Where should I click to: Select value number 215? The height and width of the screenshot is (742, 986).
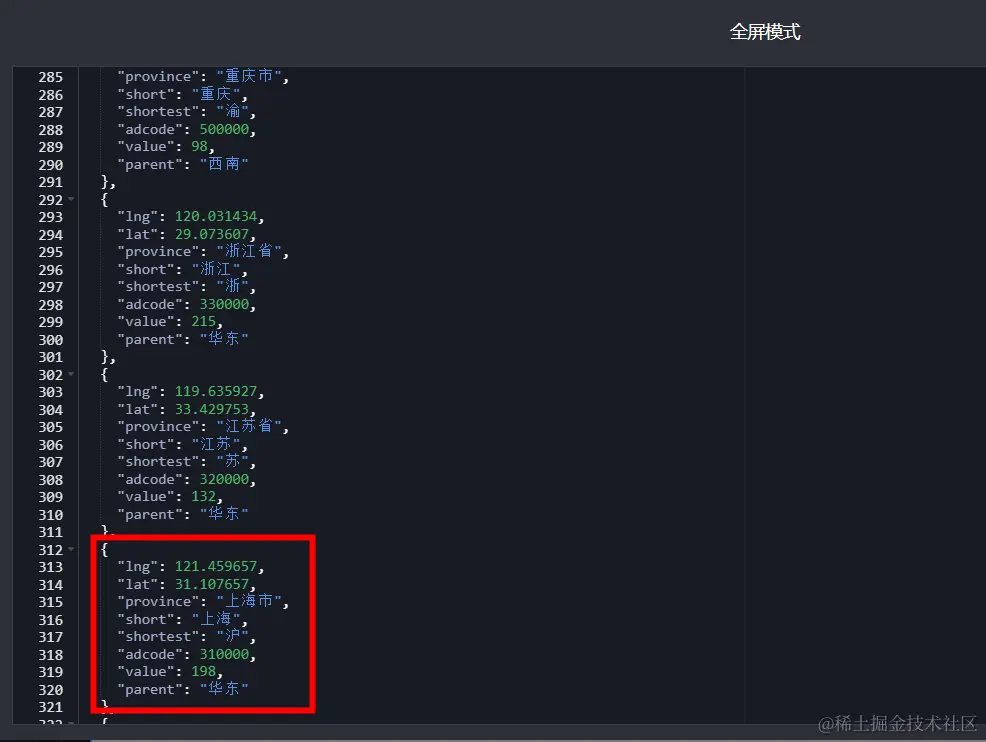coord(203,321)
